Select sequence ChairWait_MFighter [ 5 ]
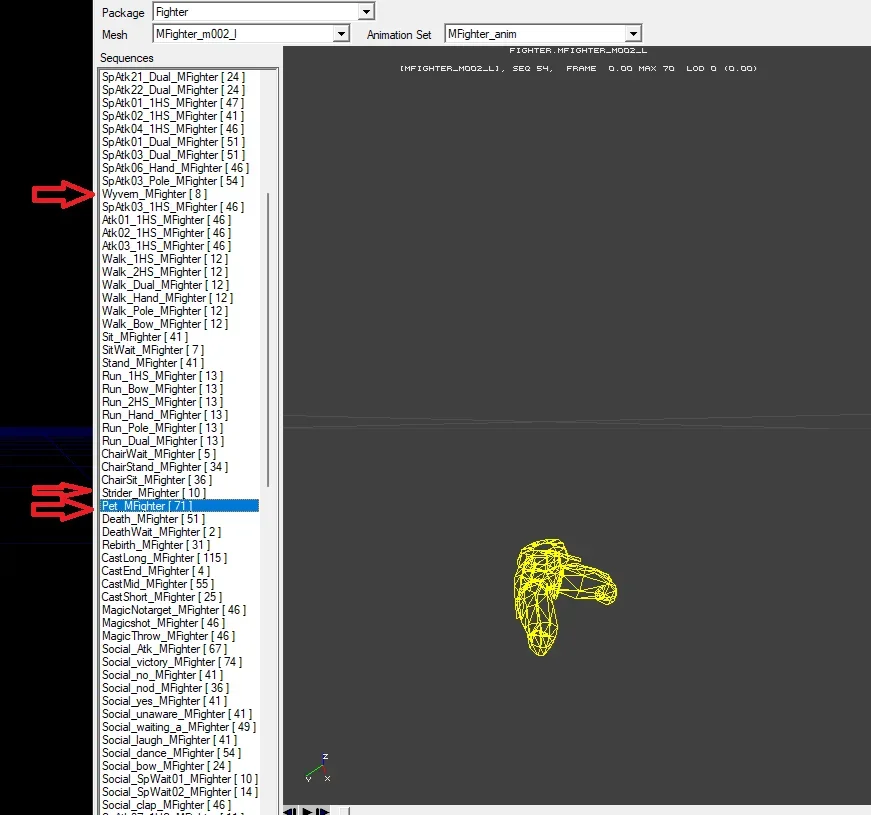The width and height of the screenshot is (871, 815). (x=159, y=454)
